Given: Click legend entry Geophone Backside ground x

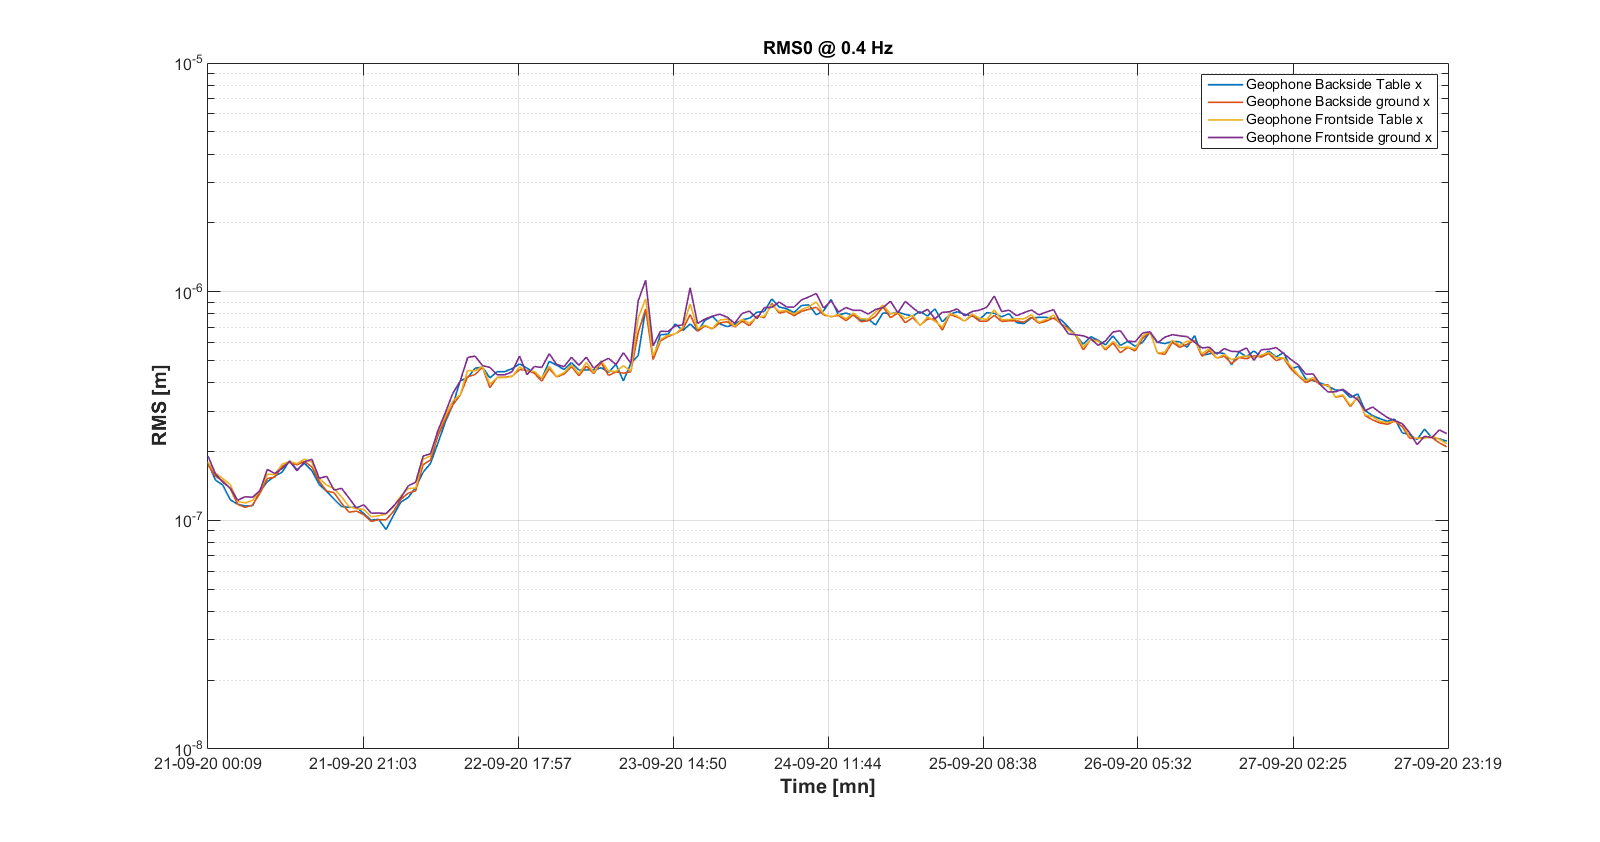Looking at the screenshot, I should (1337, 102).
